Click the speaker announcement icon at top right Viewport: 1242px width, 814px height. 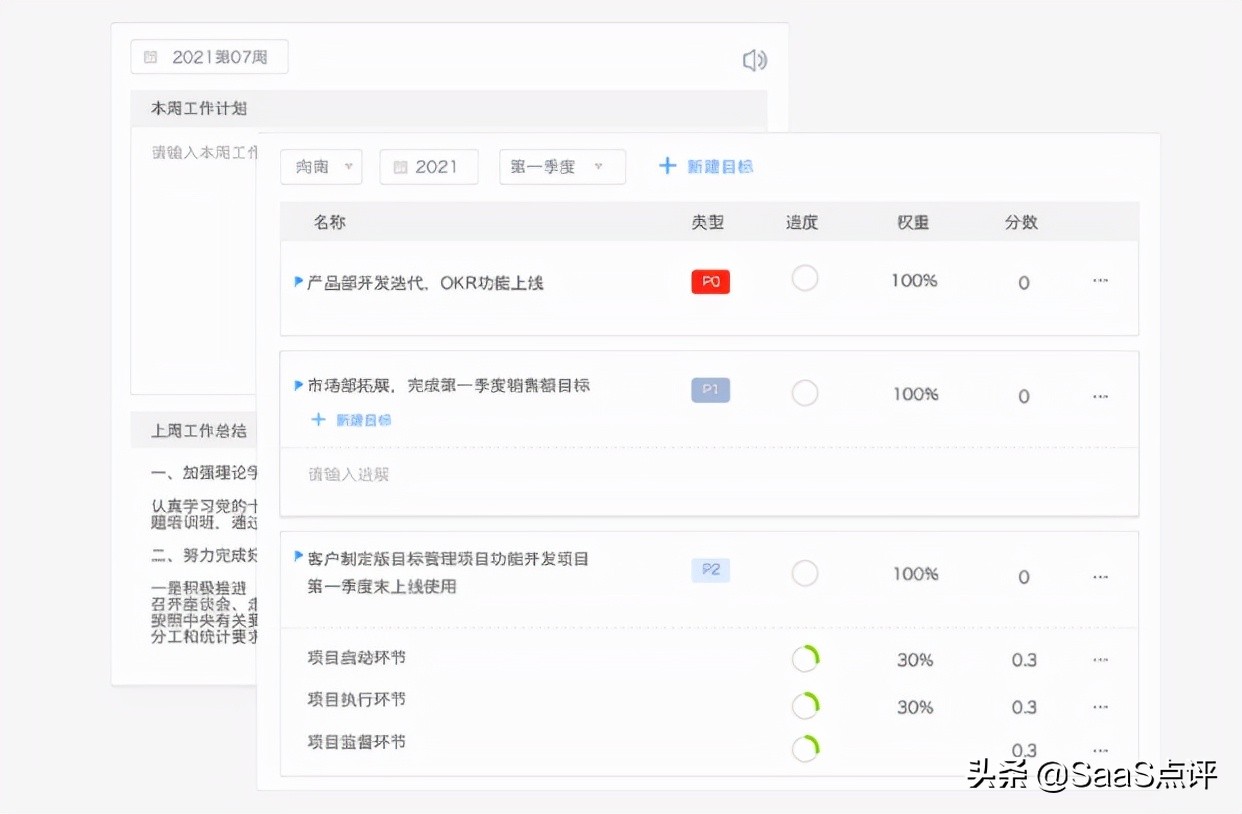point(755,60)
